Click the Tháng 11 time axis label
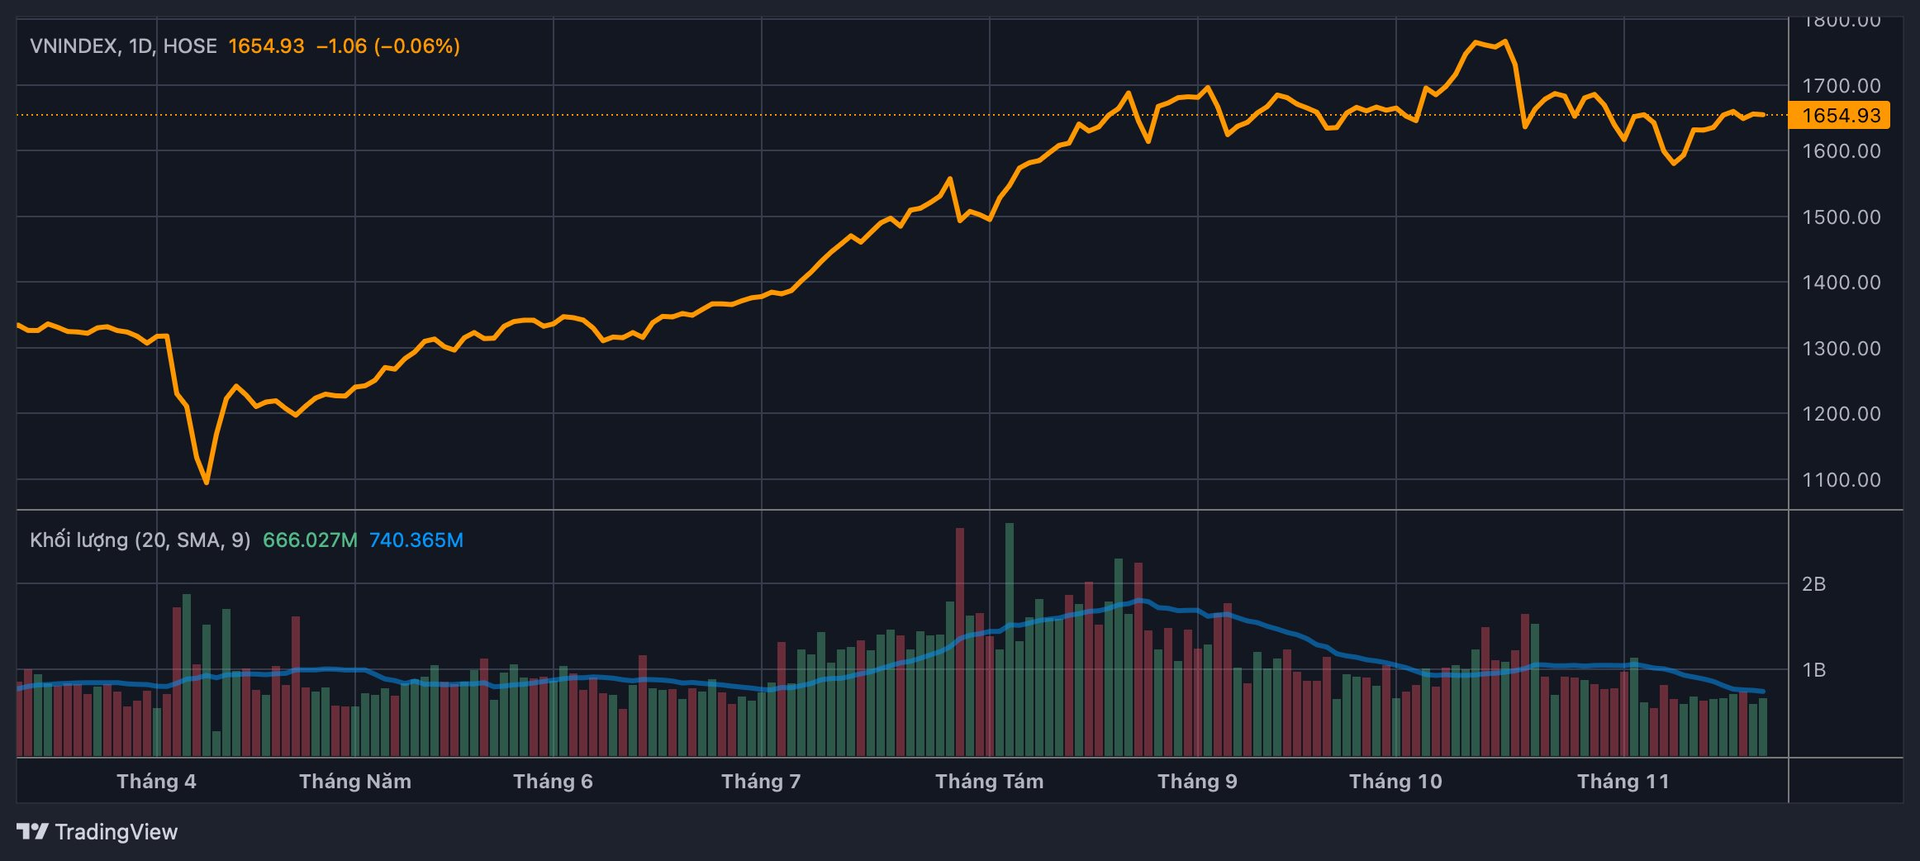1920x861 pixels. point(1623,781)
